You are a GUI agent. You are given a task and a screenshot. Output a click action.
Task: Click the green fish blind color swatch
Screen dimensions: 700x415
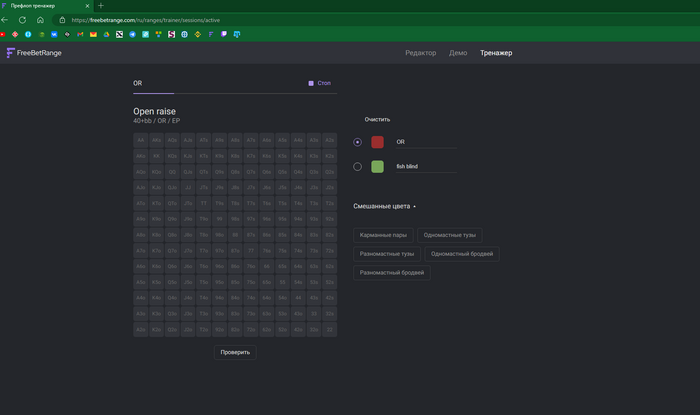pyautogui.click(x=377, y=166)
